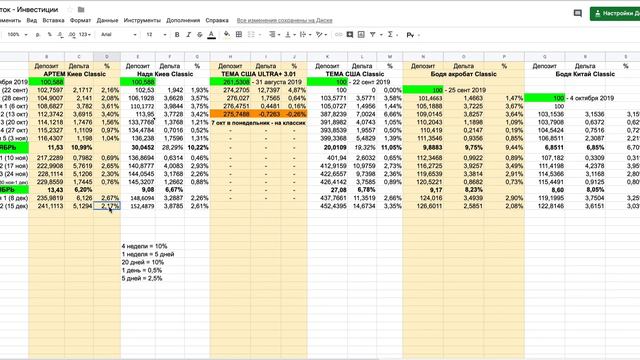Select the date cell '- 4 октября 2019'

click(x=590, y=98)
